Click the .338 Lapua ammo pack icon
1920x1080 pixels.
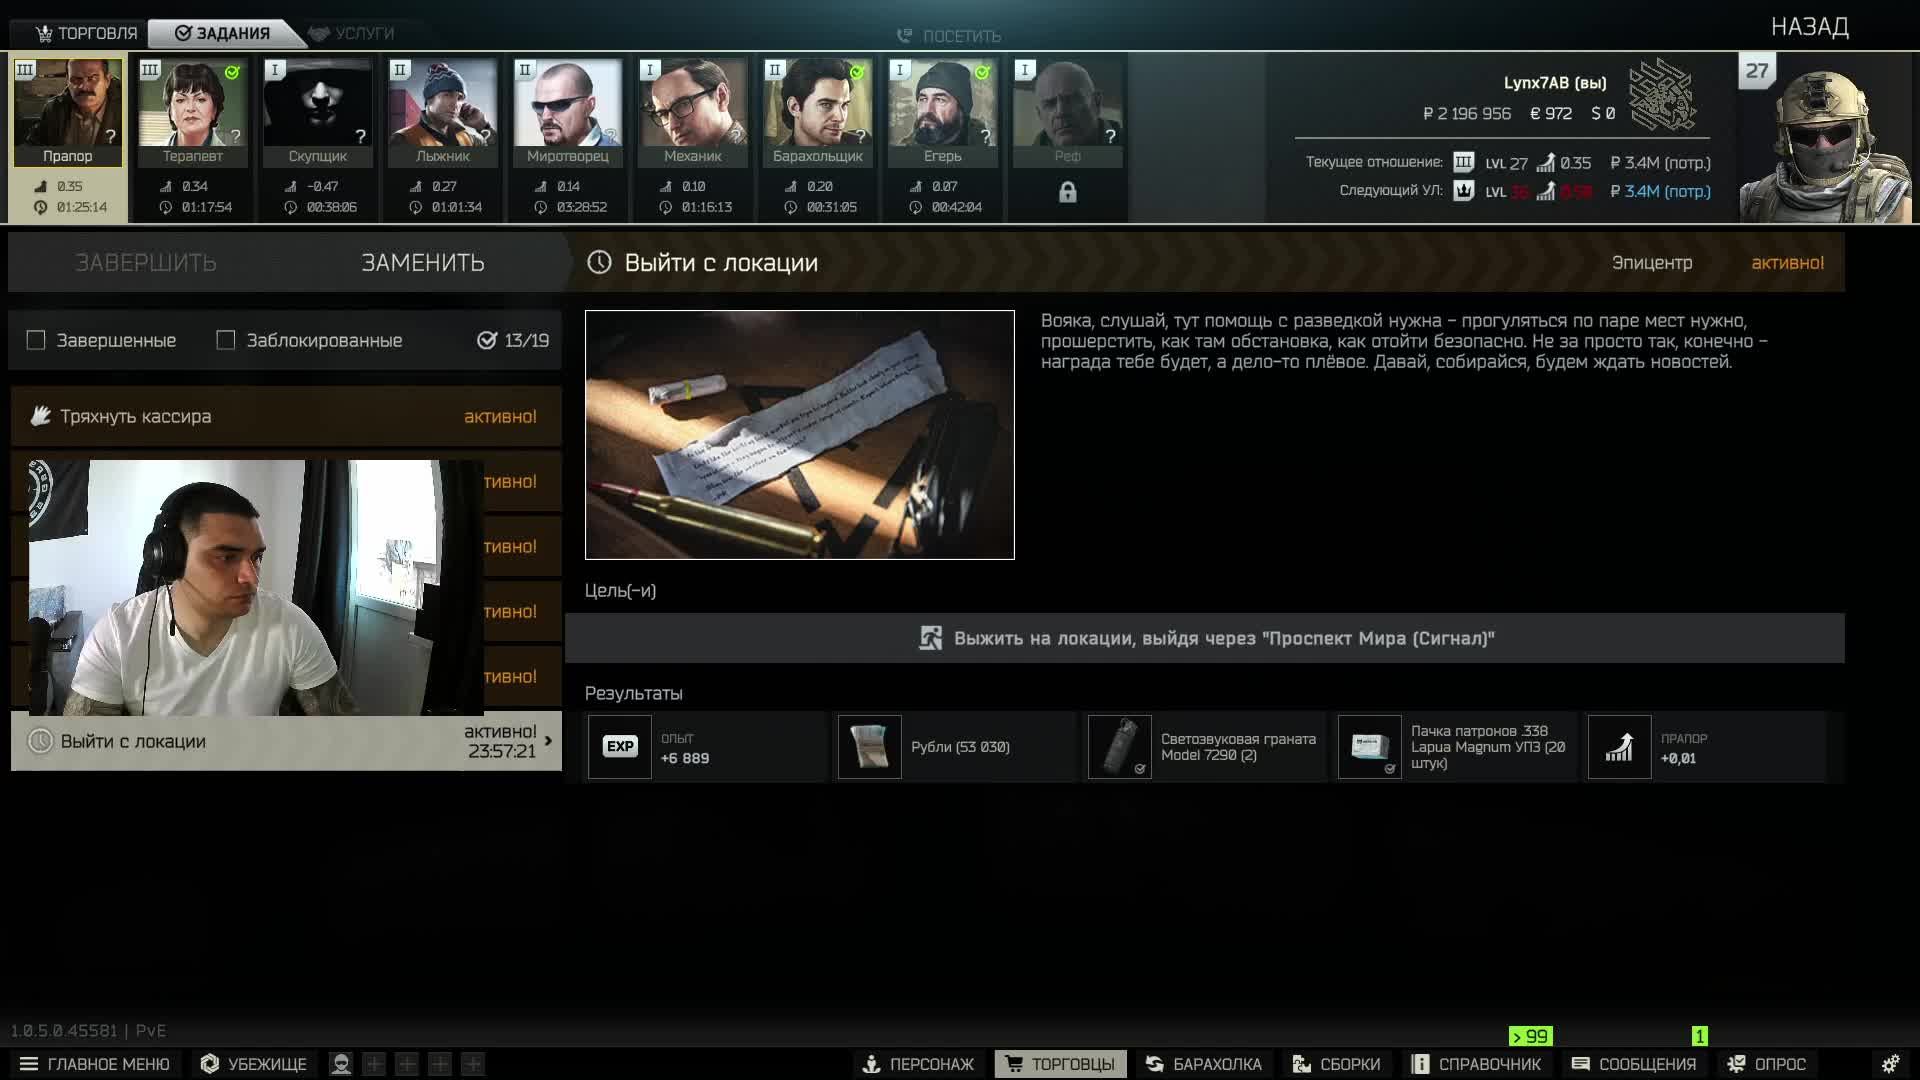tap(1370, 747)
